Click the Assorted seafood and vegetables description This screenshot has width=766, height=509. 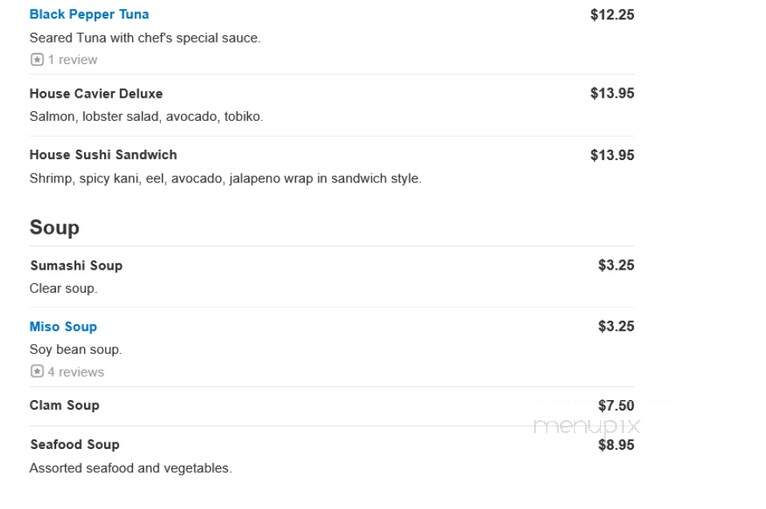tap(130, 468)
